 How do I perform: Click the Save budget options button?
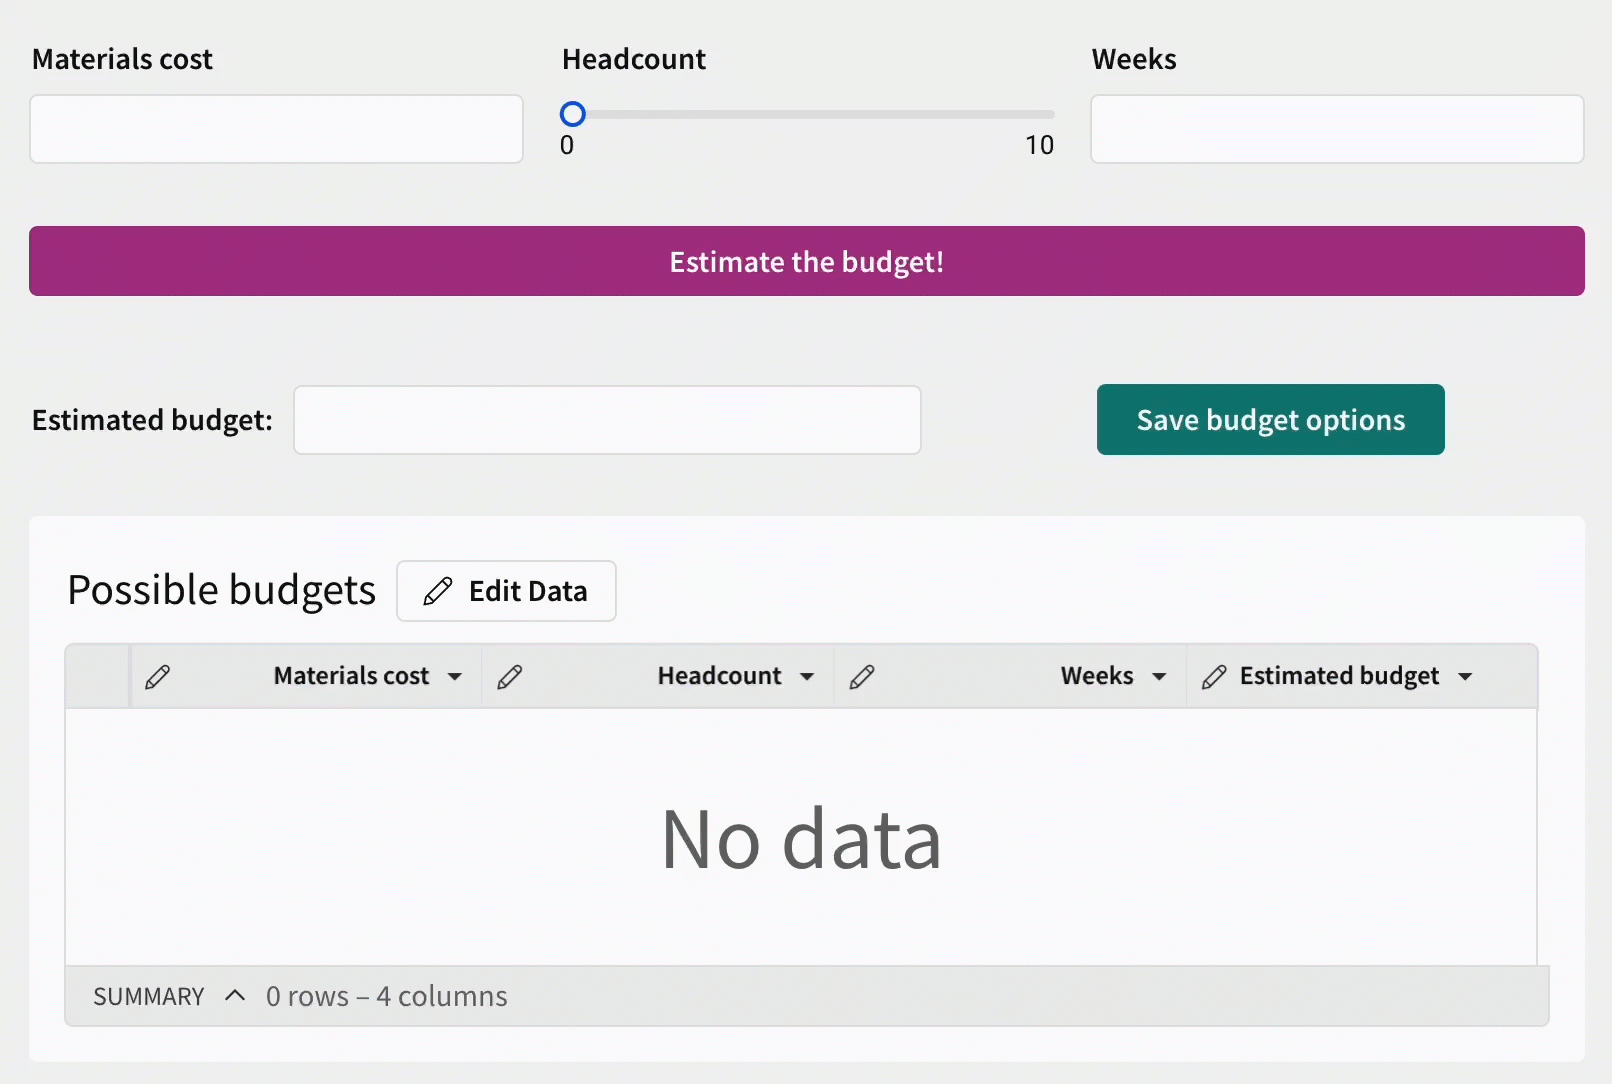point(1270,420)
